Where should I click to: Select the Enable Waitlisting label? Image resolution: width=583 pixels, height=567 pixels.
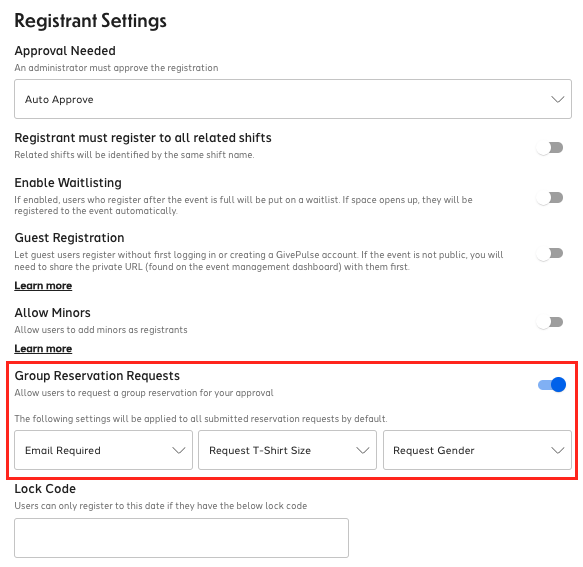click(68, 183)
